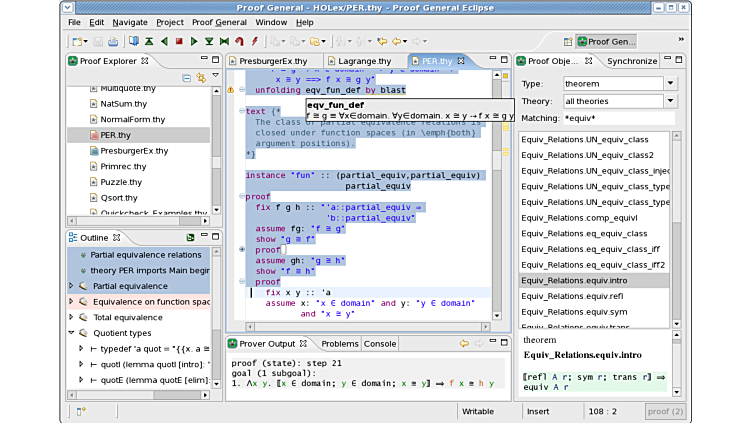The width and height of the screenshot is (752, 423).
Task: Open the Proof General menu
Action: click(x=219, y=22)
